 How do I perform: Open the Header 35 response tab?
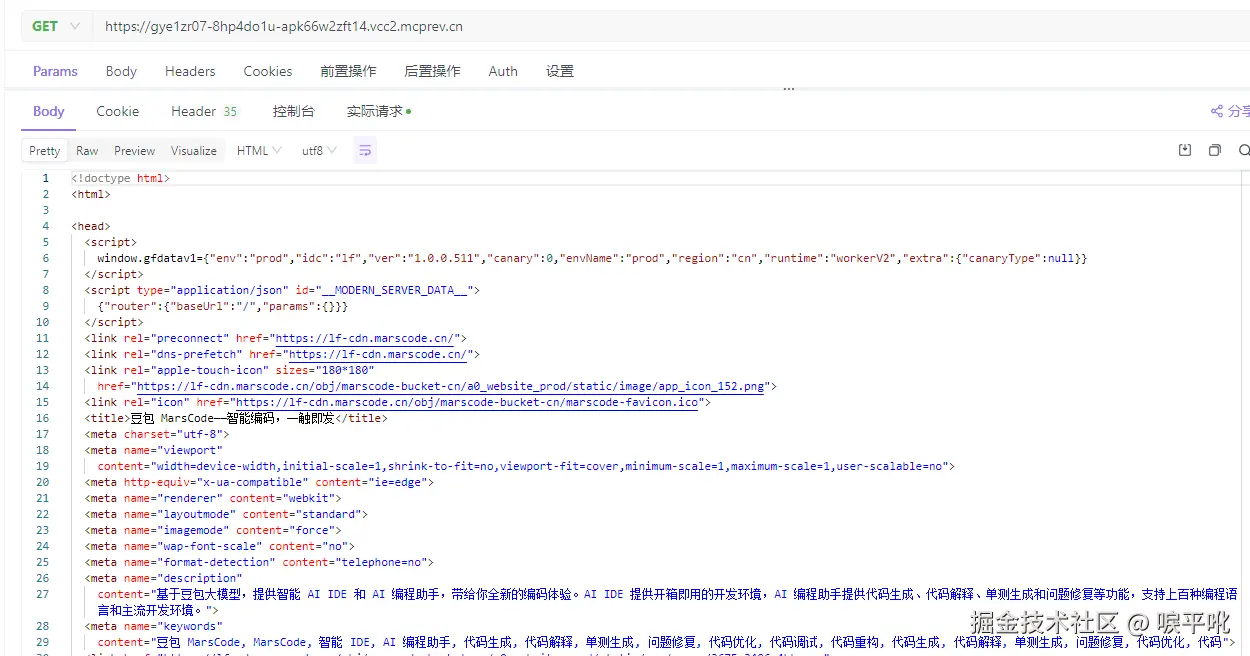pyautogui.click(x=203, y=111)
